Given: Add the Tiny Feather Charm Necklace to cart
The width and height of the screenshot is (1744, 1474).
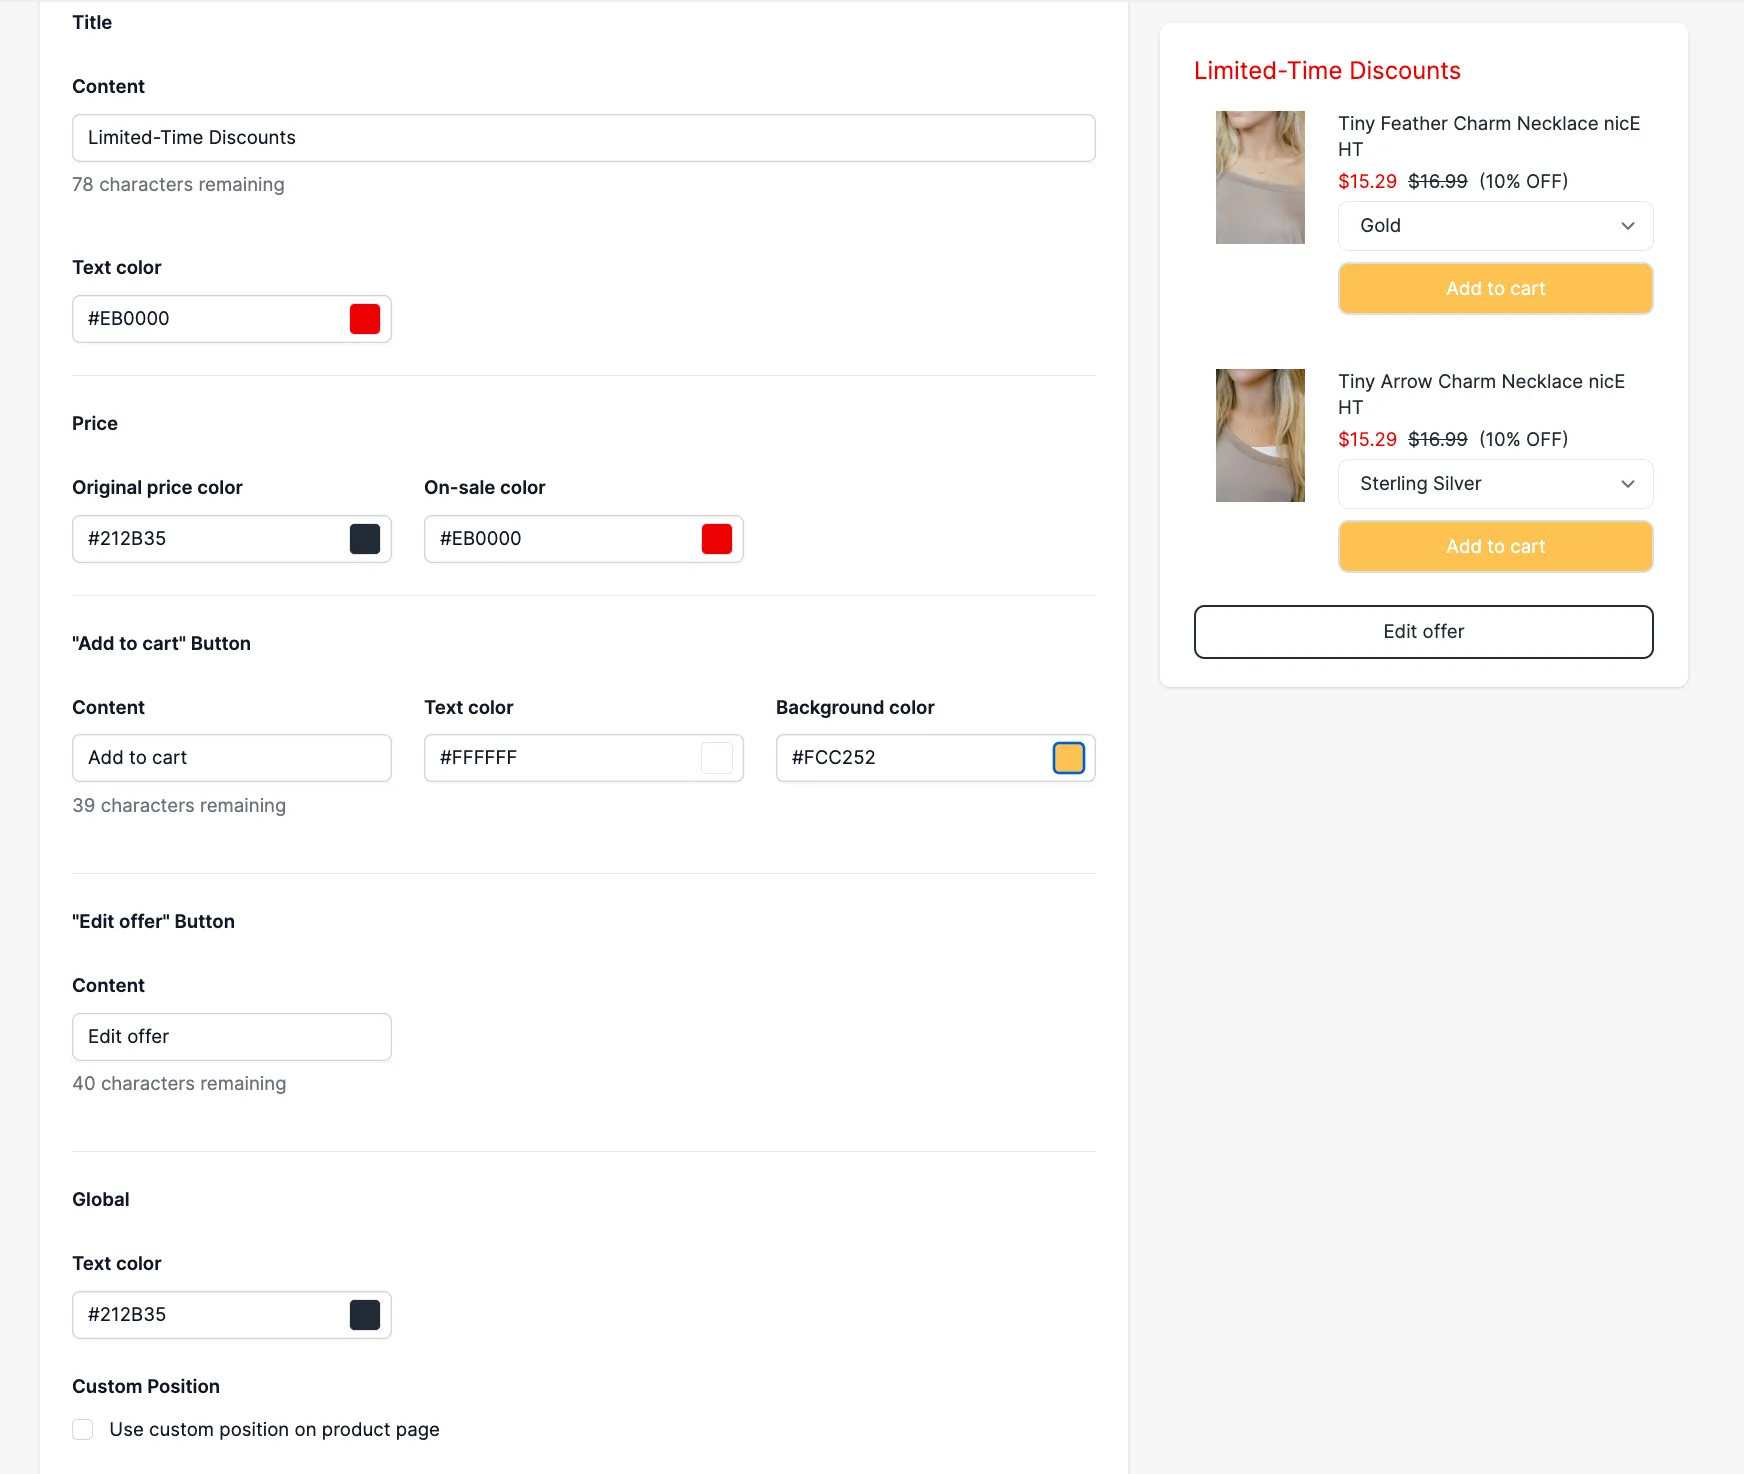Looking at the screenshot, I should point(1496,289).
